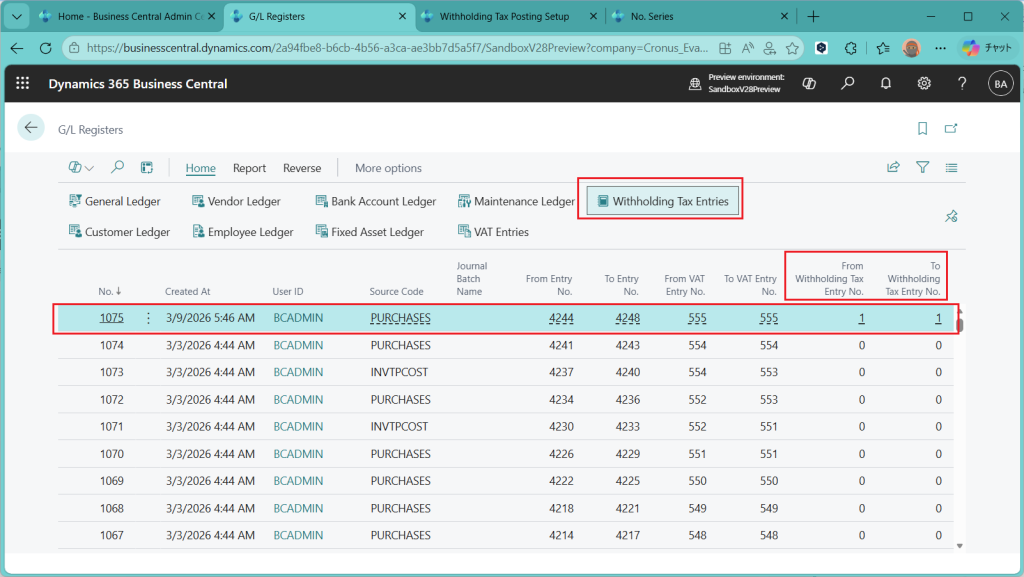Open the Report menu
Screen dimensions: 1024x577
(x=249, y=168)
